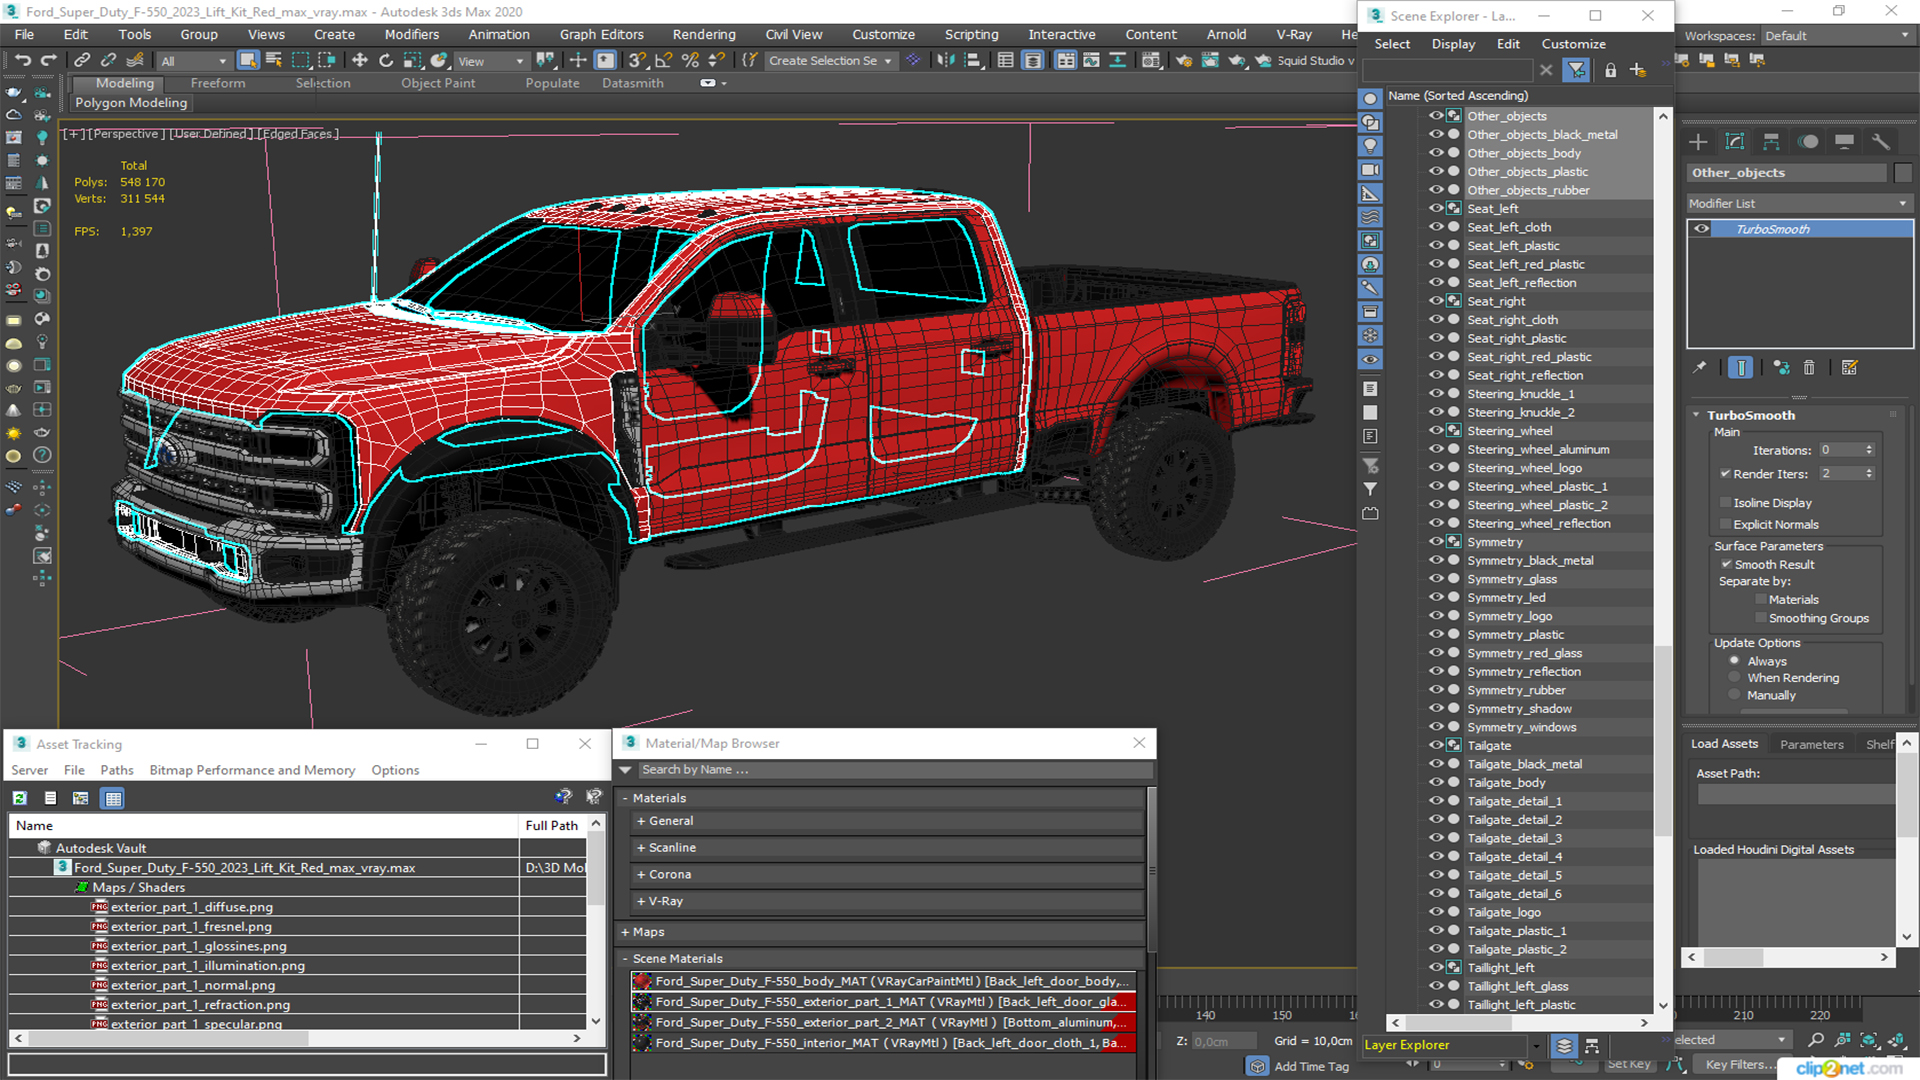Switch to the Freeform ribbon tab
Image resolution: width=1920 pixels, height=1080 pixels.
[x=218, y=83]
